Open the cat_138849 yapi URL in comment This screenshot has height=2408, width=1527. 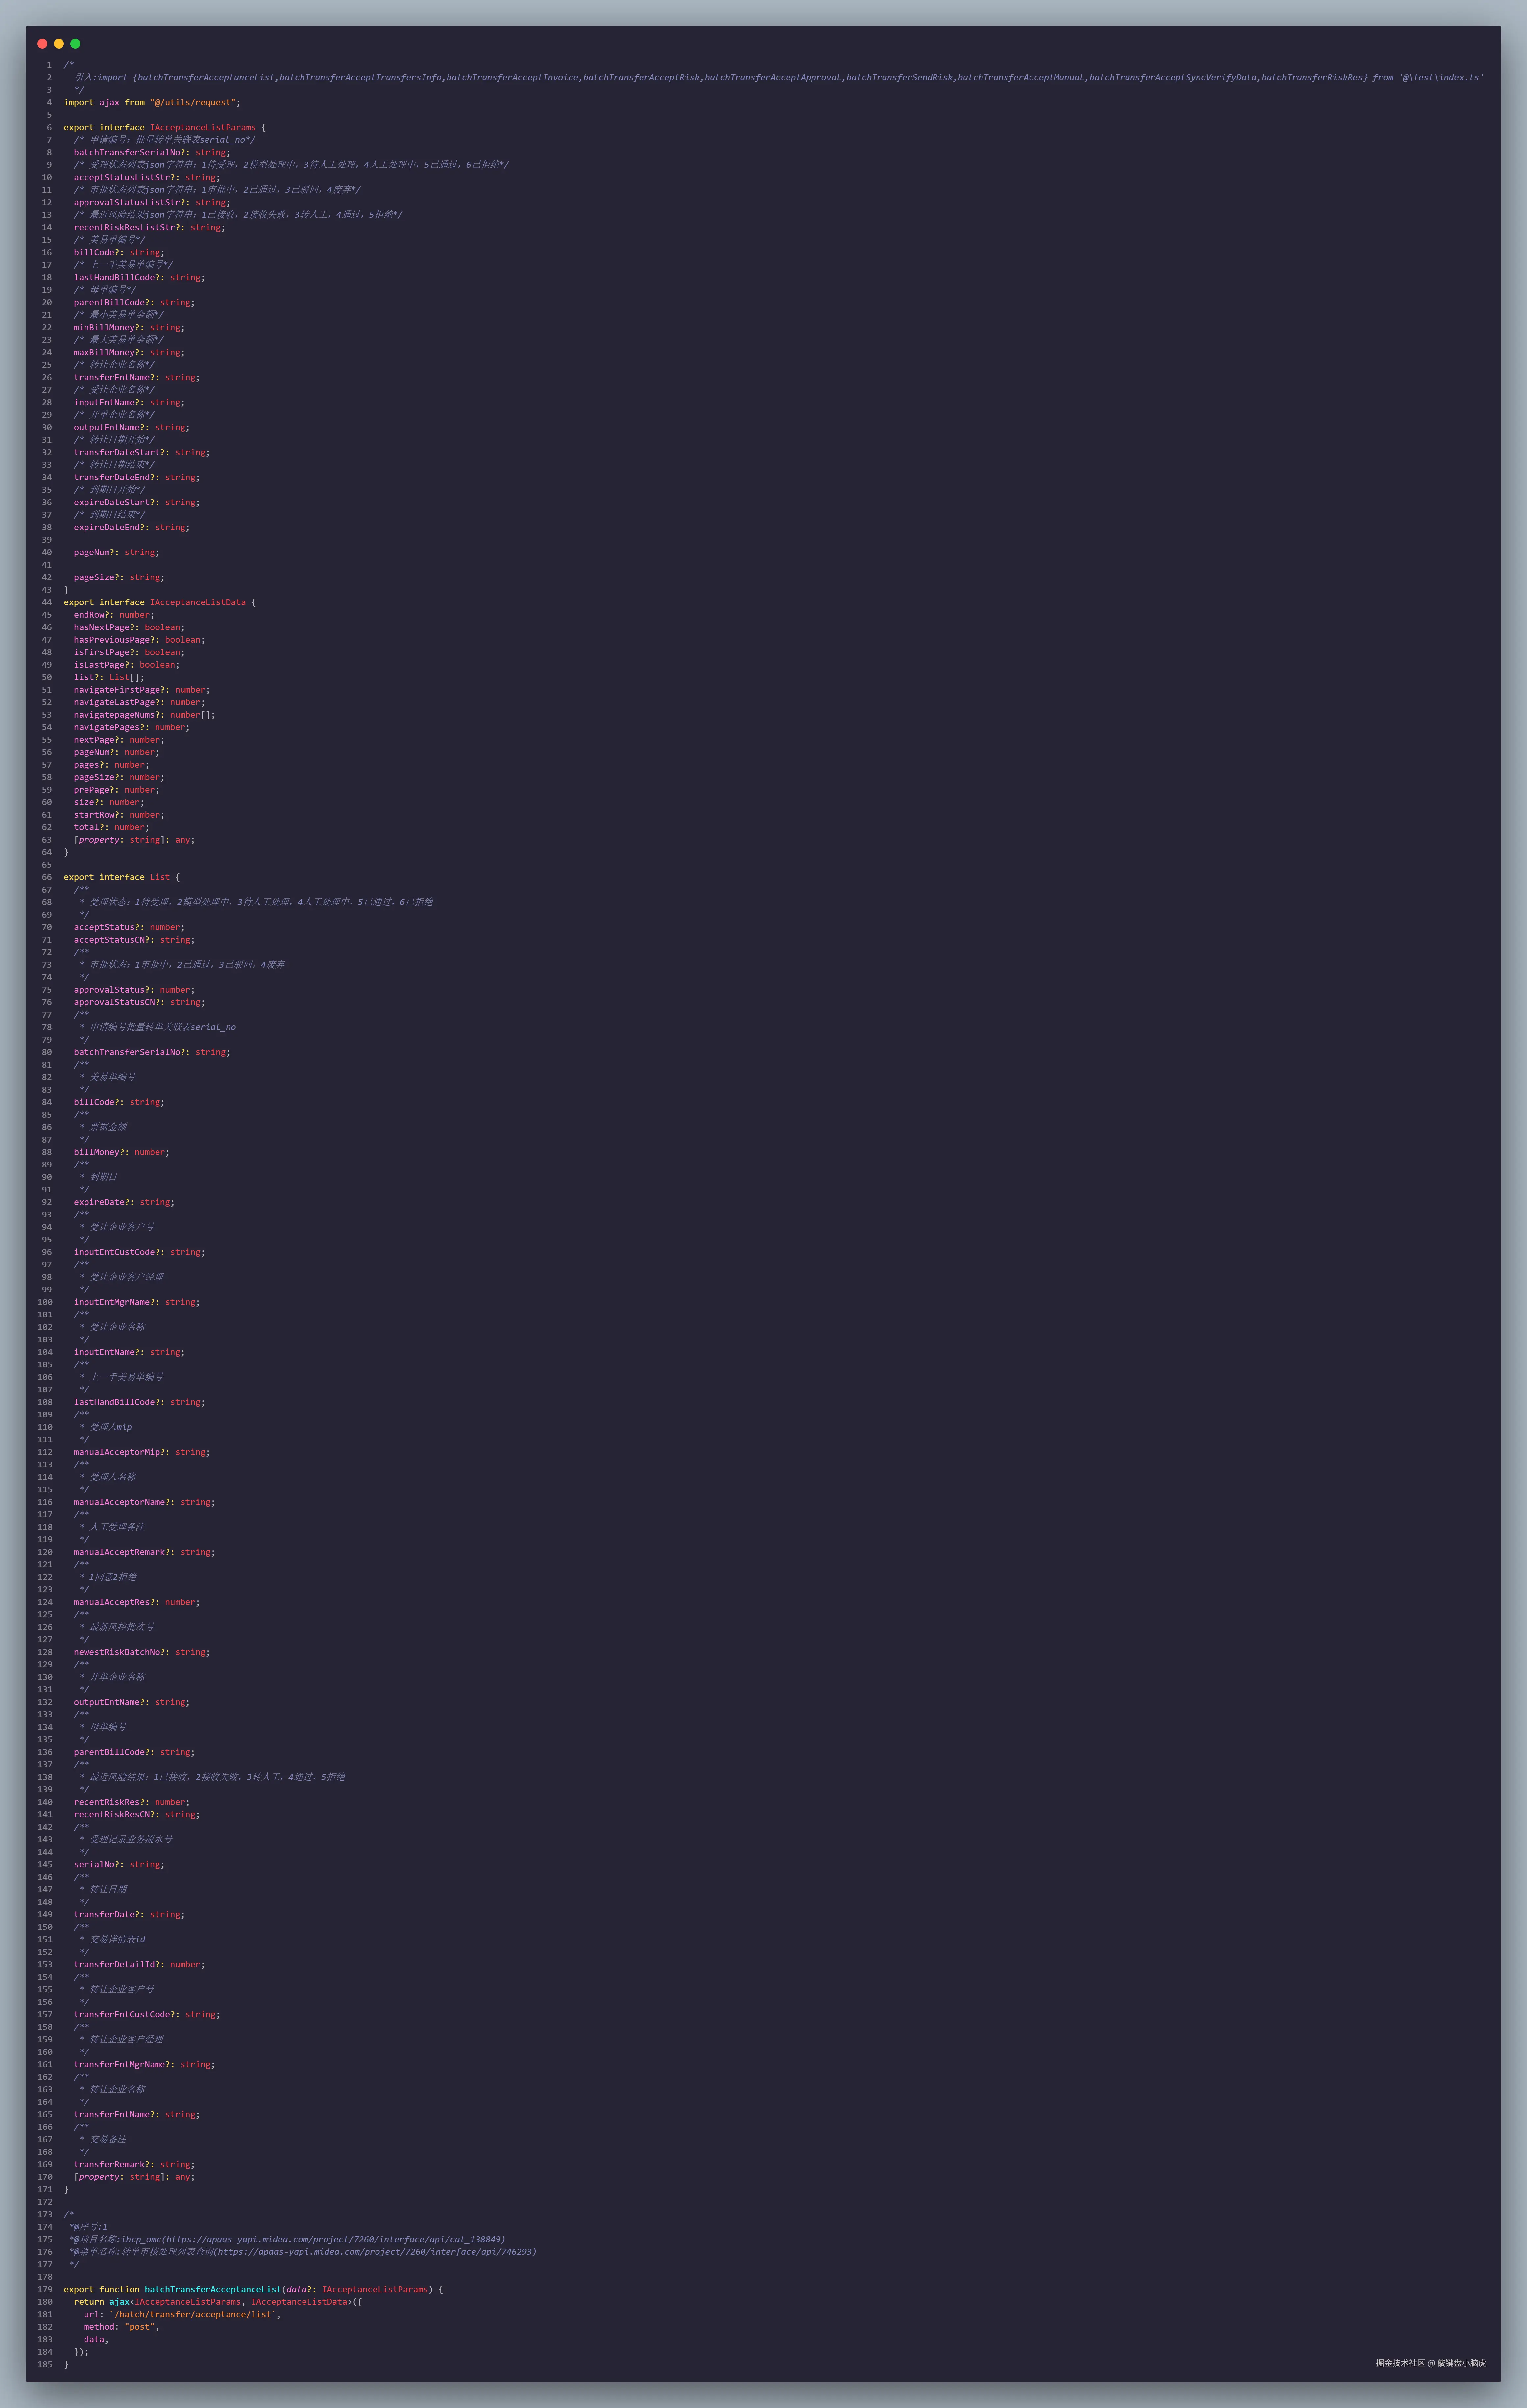(334, 2239)
